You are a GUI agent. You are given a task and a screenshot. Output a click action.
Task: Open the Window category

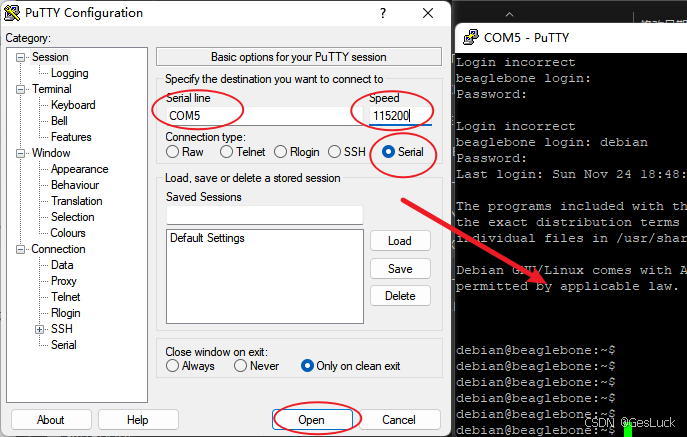(51, 153)
